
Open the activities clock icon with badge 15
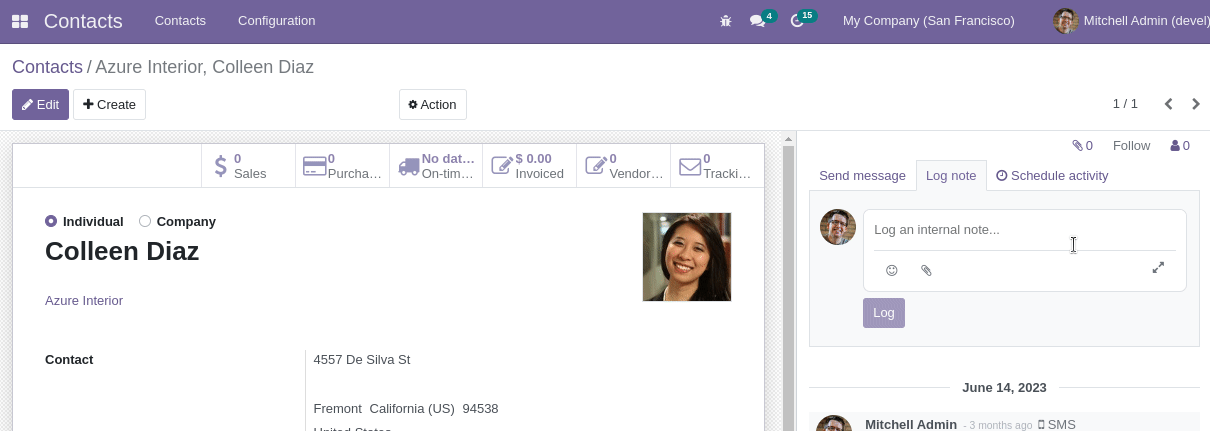tap(802, 20)
